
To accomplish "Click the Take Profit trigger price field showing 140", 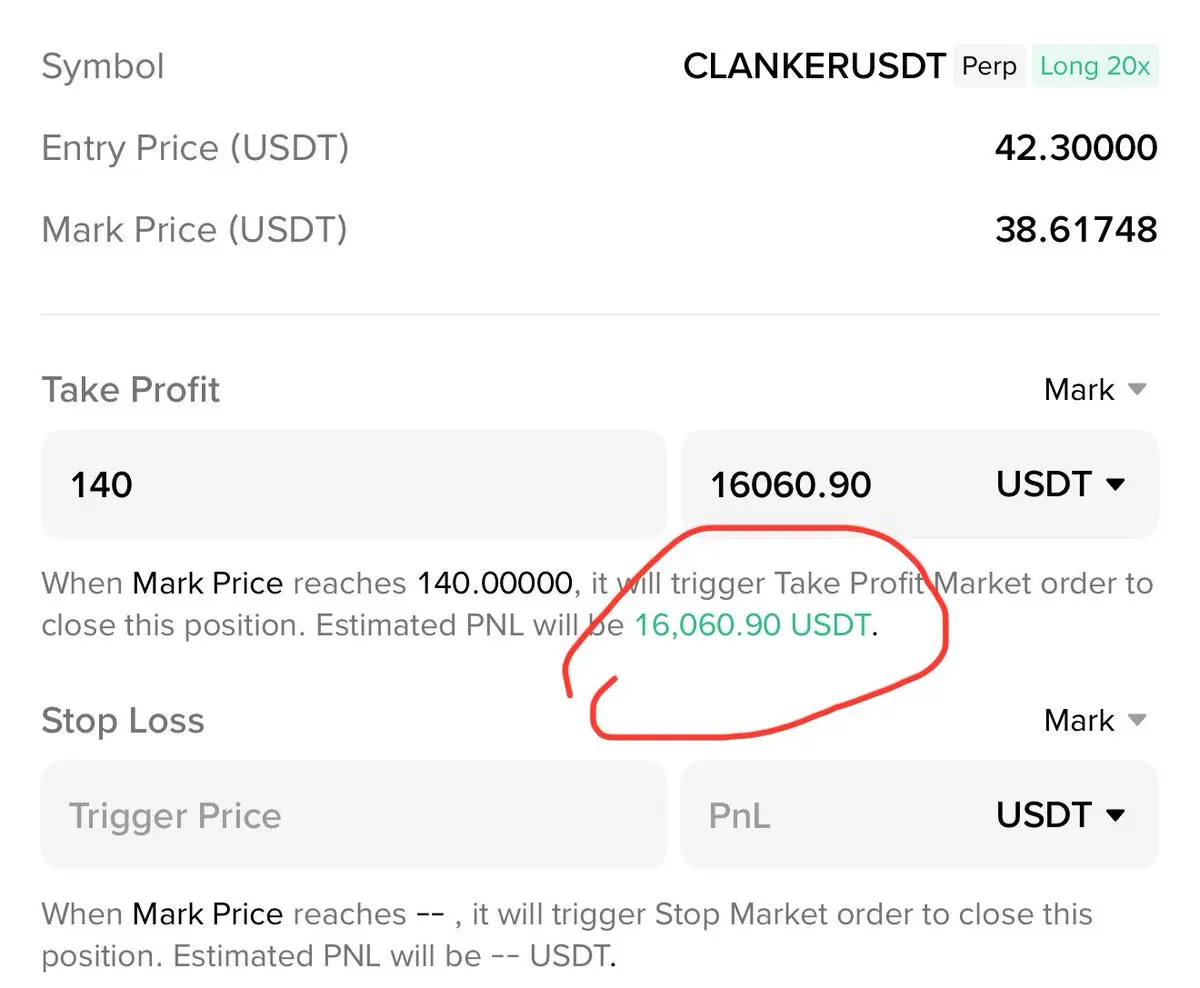I will tap(352, 485).
